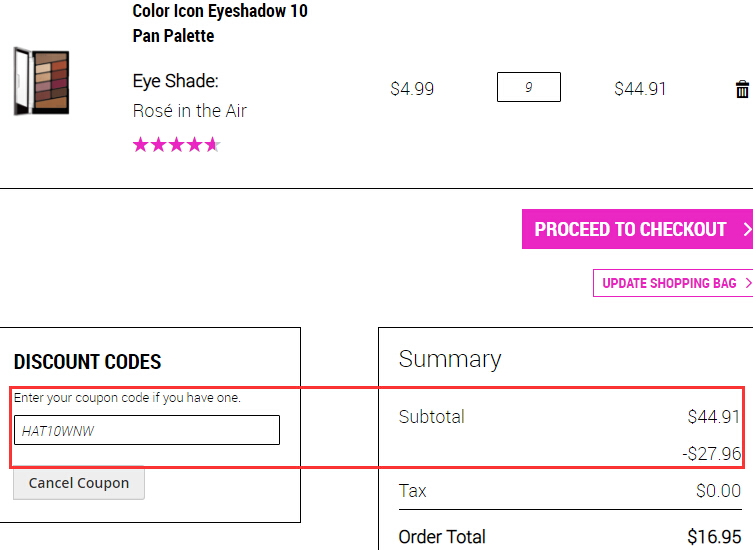Click the Eye Shade label

pyautogui.click(x=176, y=81)
